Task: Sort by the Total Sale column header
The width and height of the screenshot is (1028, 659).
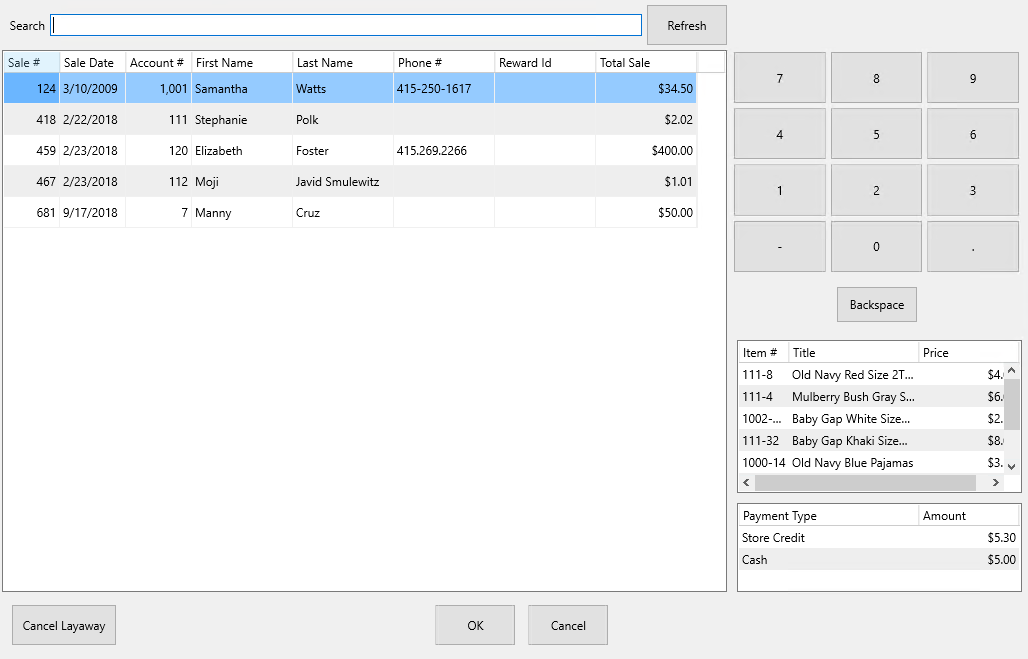Action: pos(646,63)
